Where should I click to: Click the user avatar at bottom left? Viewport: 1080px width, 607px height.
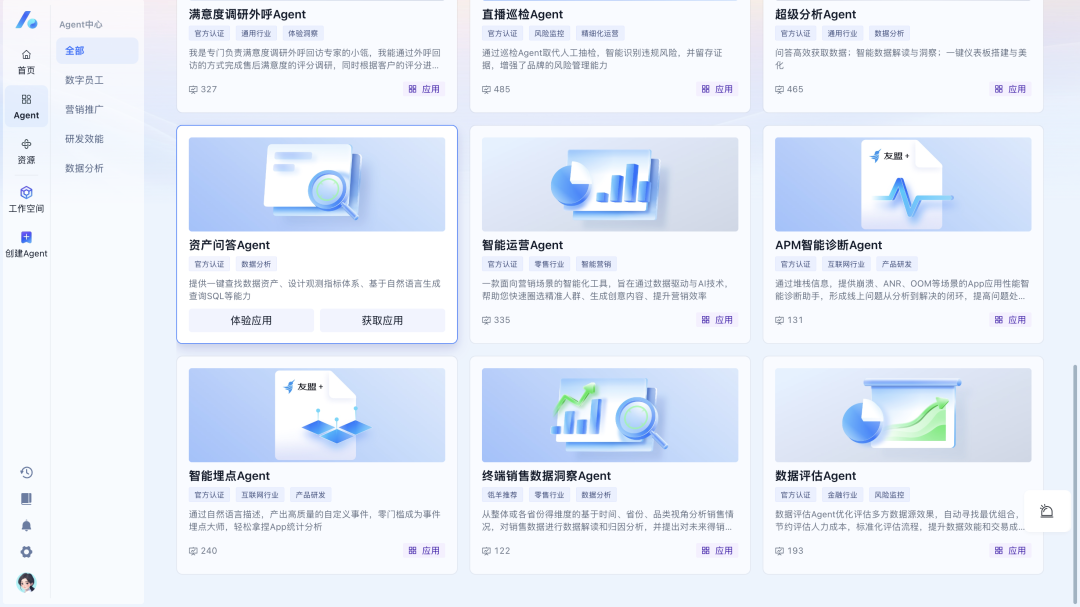click(27, 583)
